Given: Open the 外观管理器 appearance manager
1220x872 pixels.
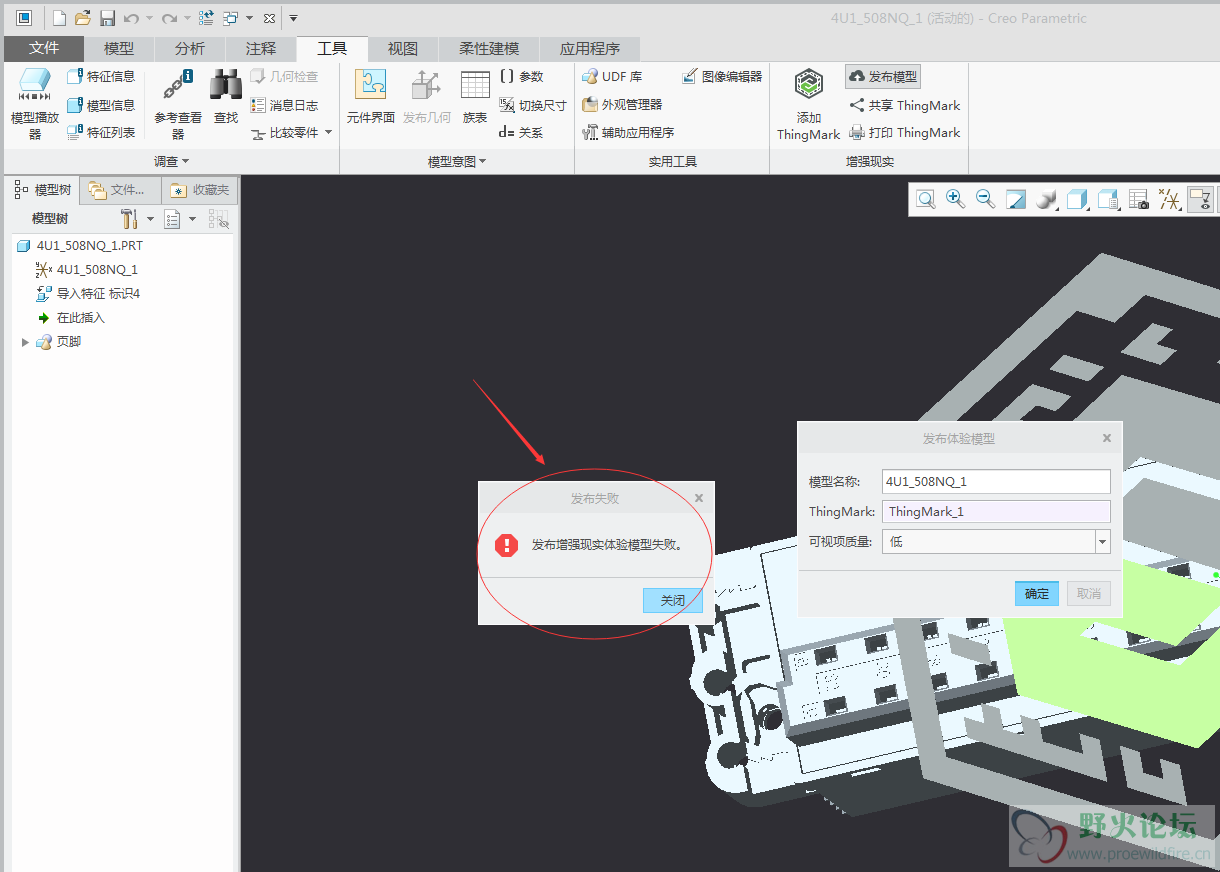Looking at the screenshot, I should pyautogui.click(x=622, y=105).
